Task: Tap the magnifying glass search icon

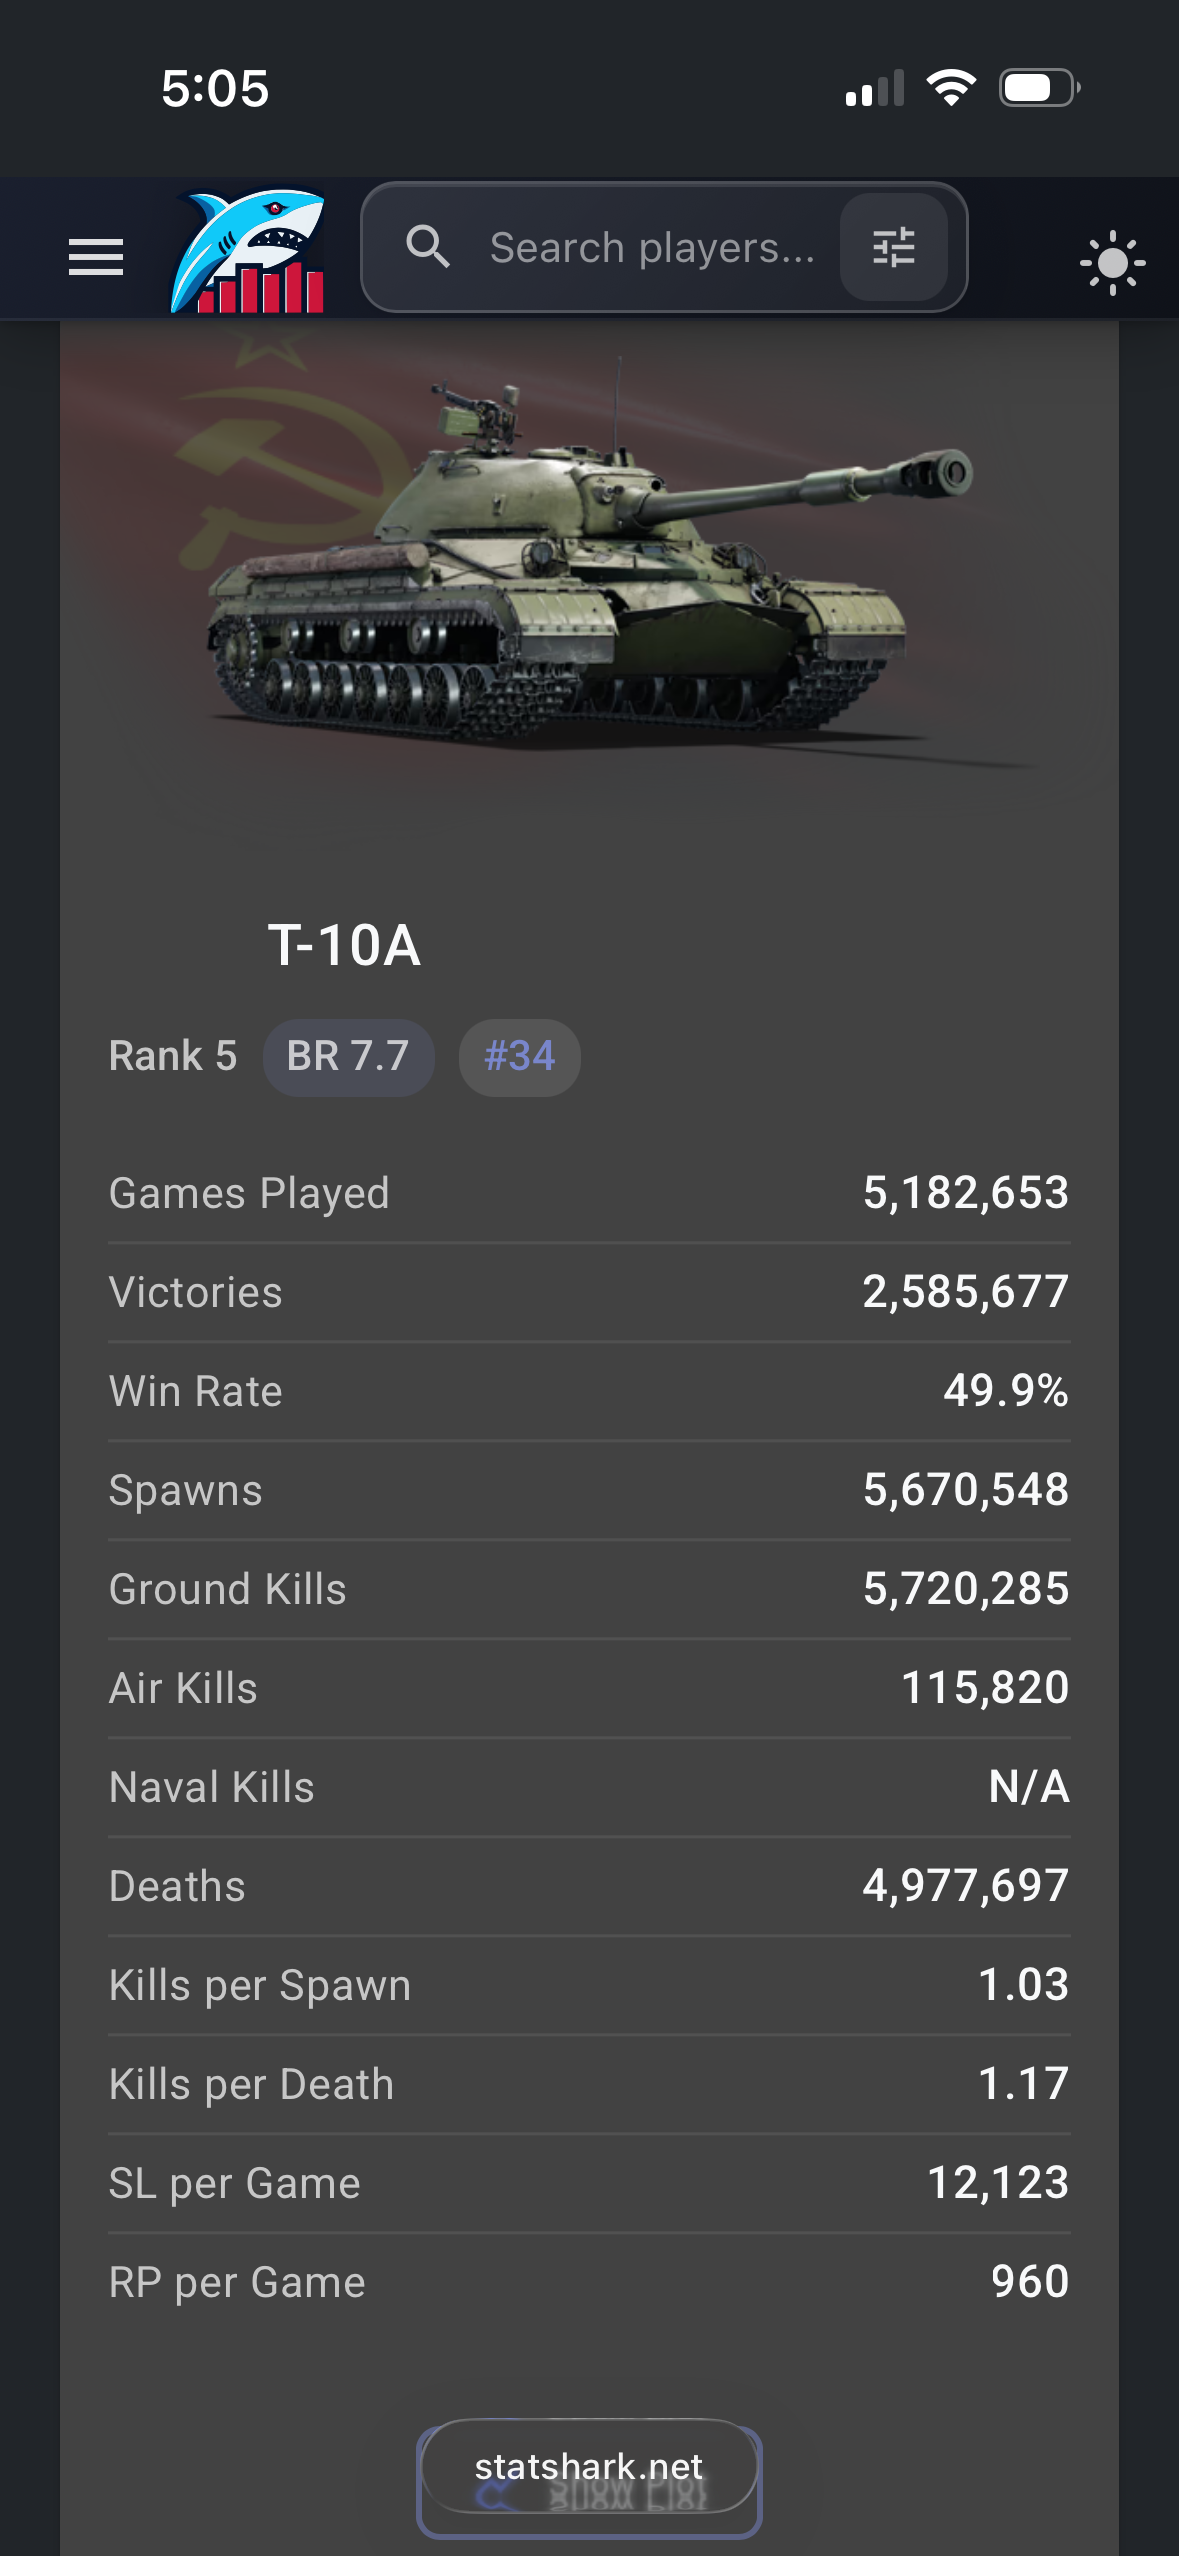Action: click(428, 247)
